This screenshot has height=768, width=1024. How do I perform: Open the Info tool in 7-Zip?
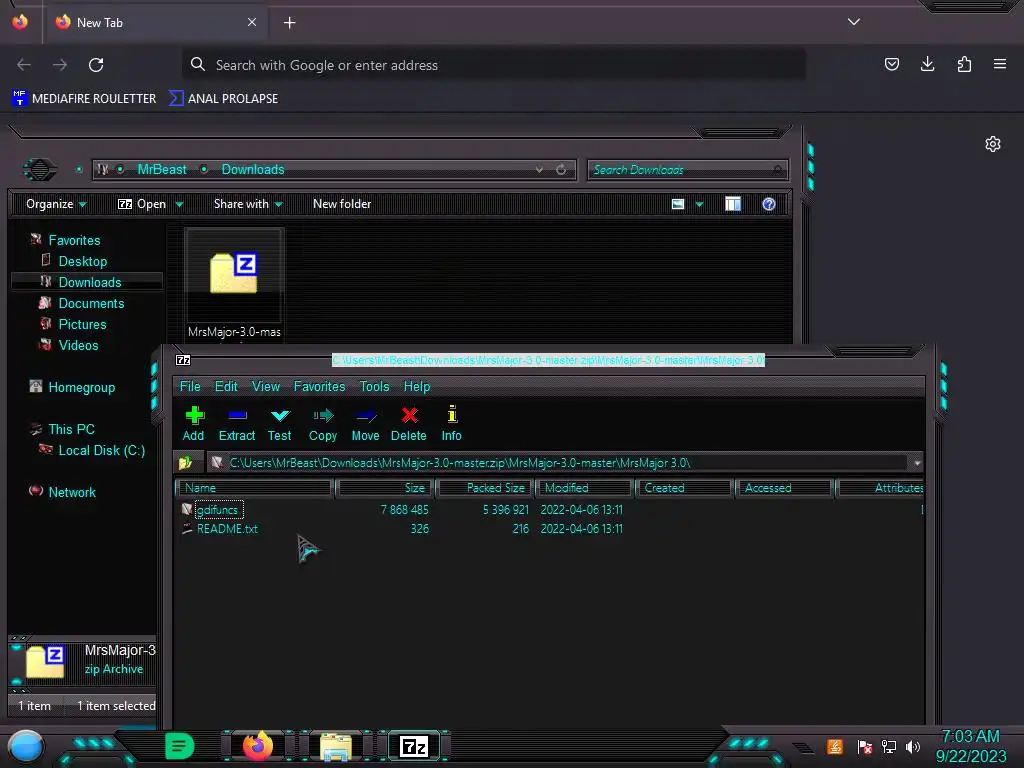point(451,424)
